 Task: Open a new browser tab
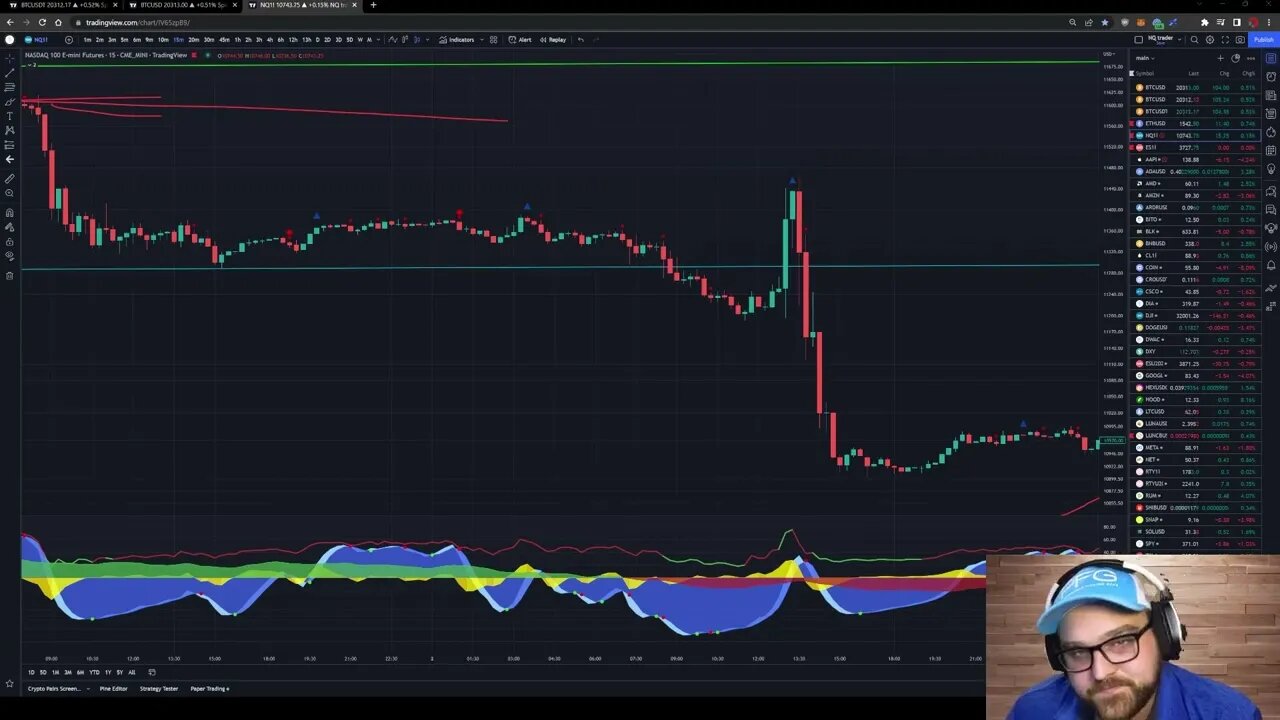pos(373,5)
